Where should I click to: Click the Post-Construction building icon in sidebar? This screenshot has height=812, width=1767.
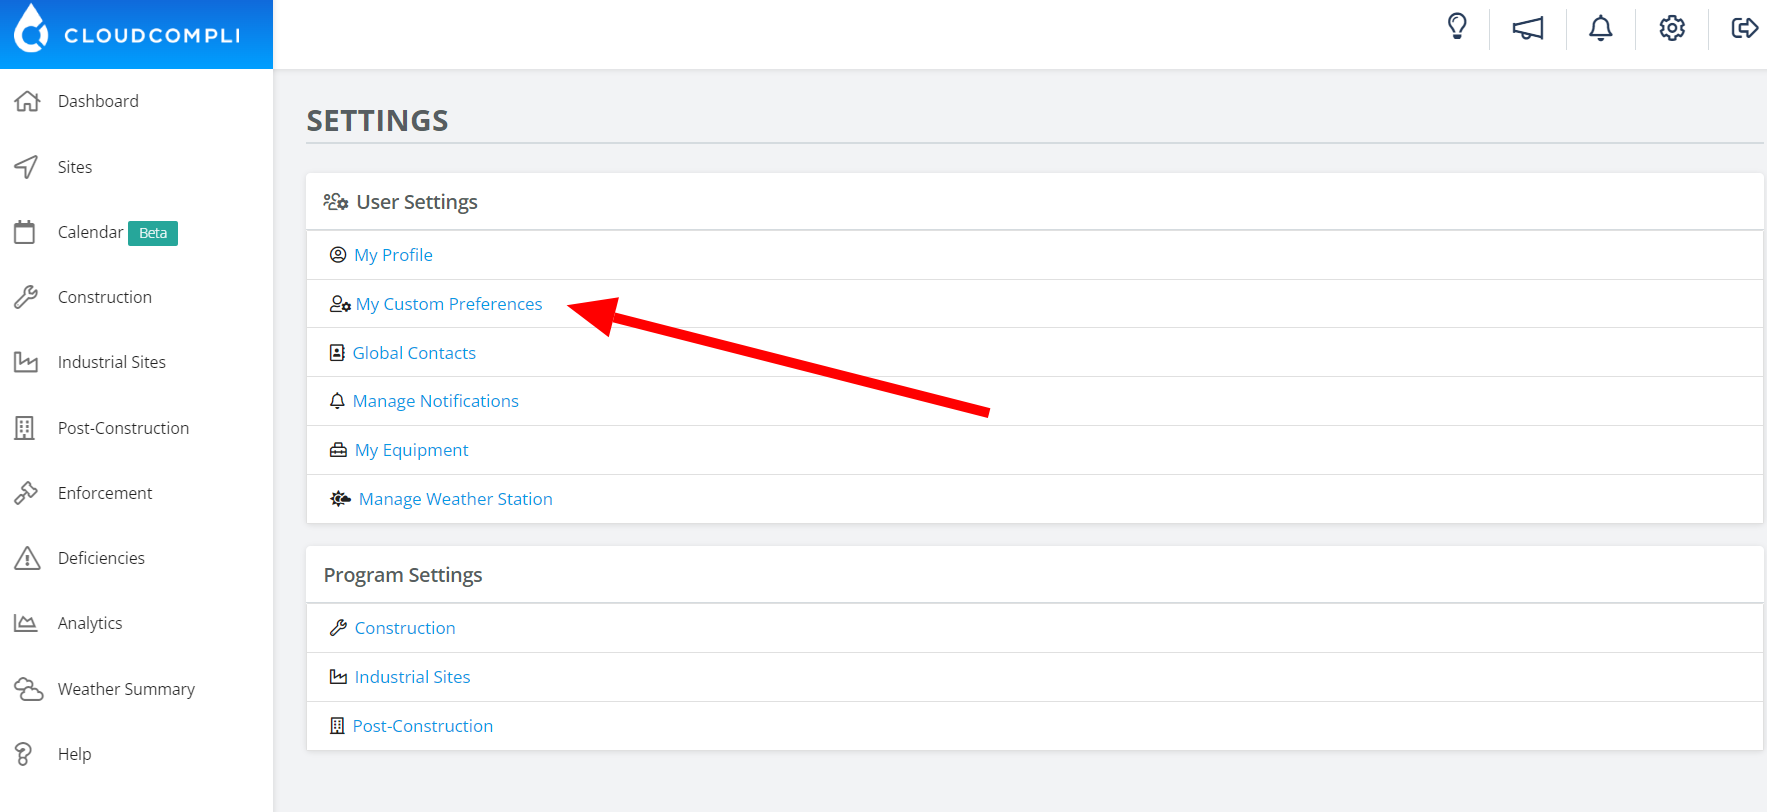[x=25, y=428]
